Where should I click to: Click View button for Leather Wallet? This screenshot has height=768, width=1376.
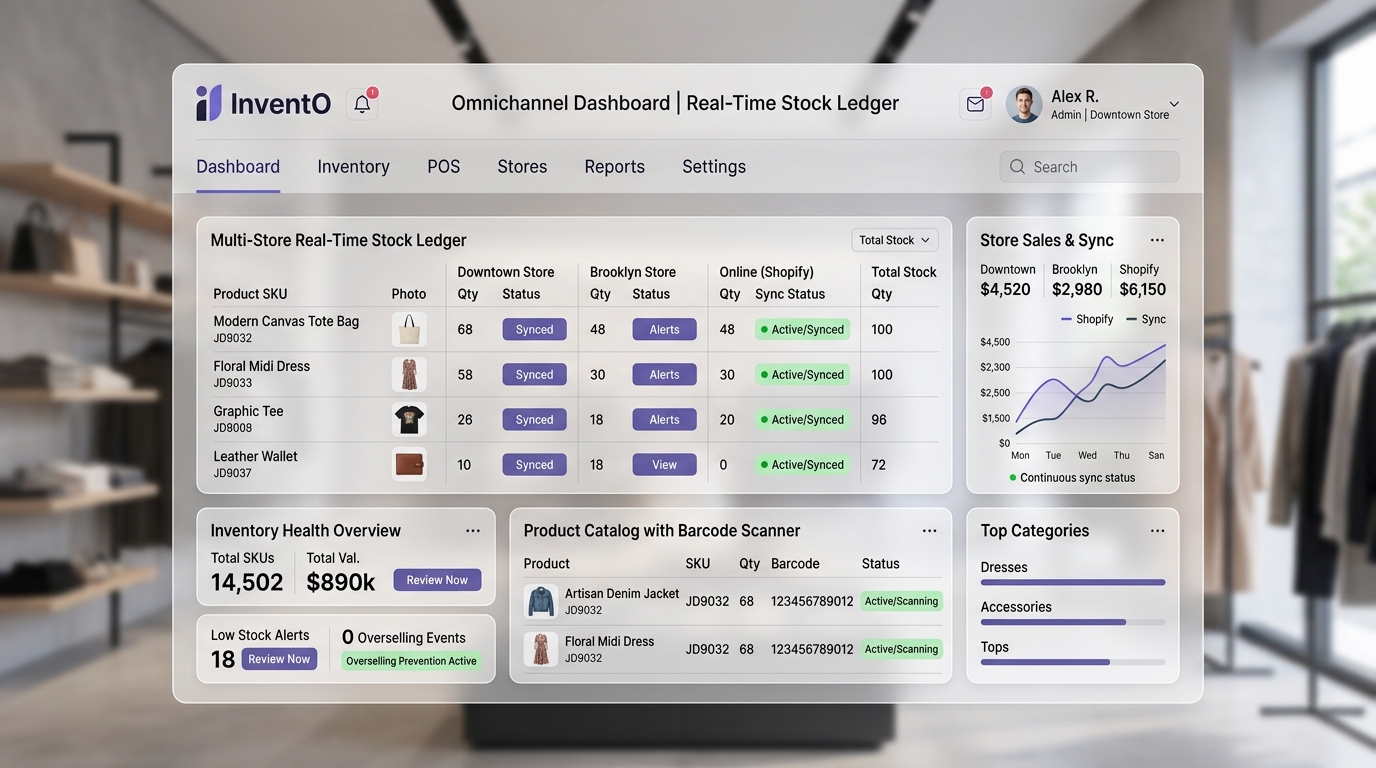(x=664, y=464)
